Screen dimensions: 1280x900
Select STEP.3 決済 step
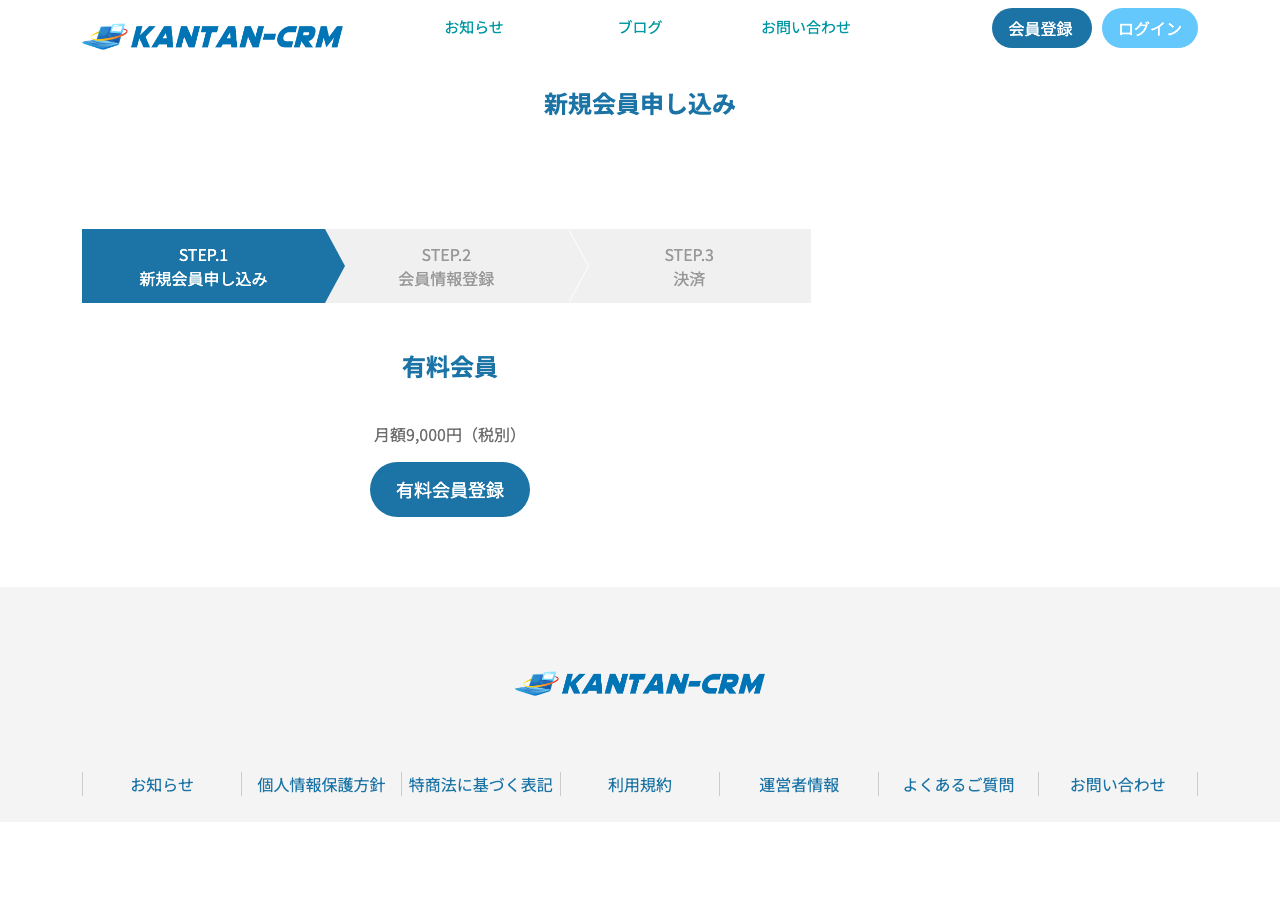689,266
